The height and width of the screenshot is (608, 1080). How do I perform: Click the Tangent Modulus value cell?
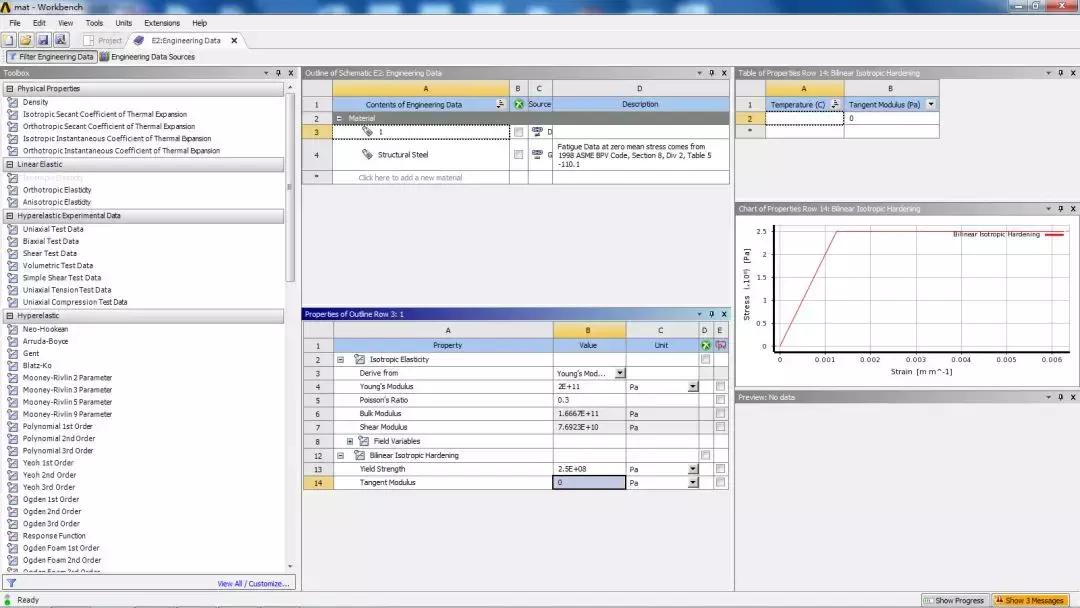[x=589, y=483]
